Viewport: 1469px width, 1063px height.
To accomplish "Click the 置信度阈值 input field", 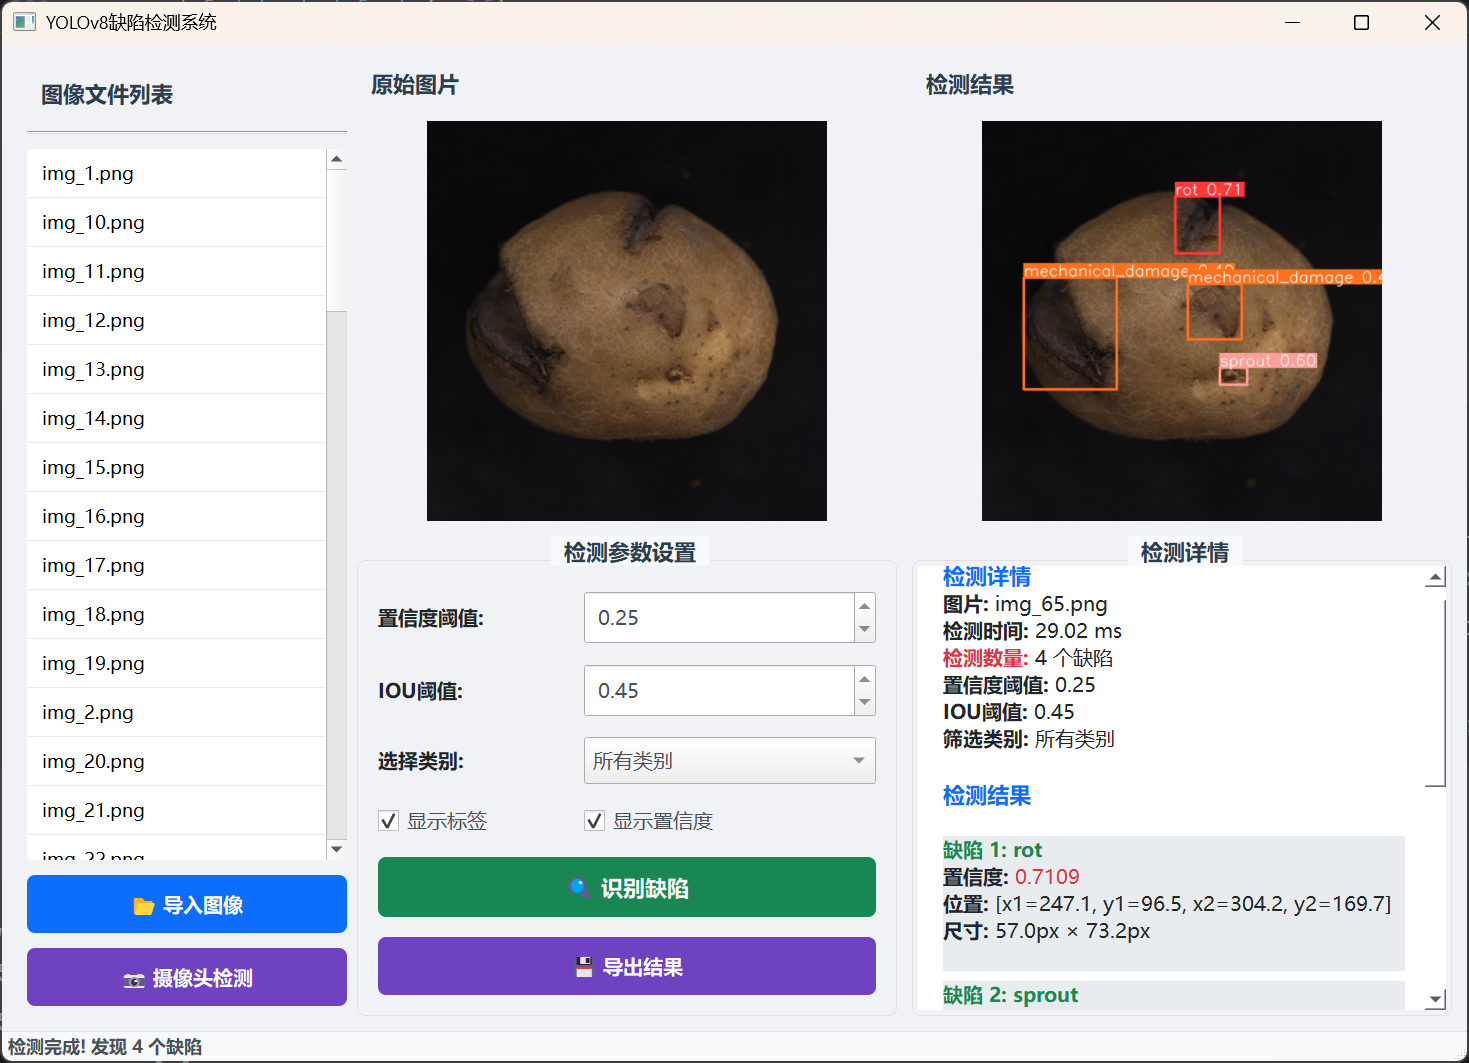I will [x=718, y=618].
